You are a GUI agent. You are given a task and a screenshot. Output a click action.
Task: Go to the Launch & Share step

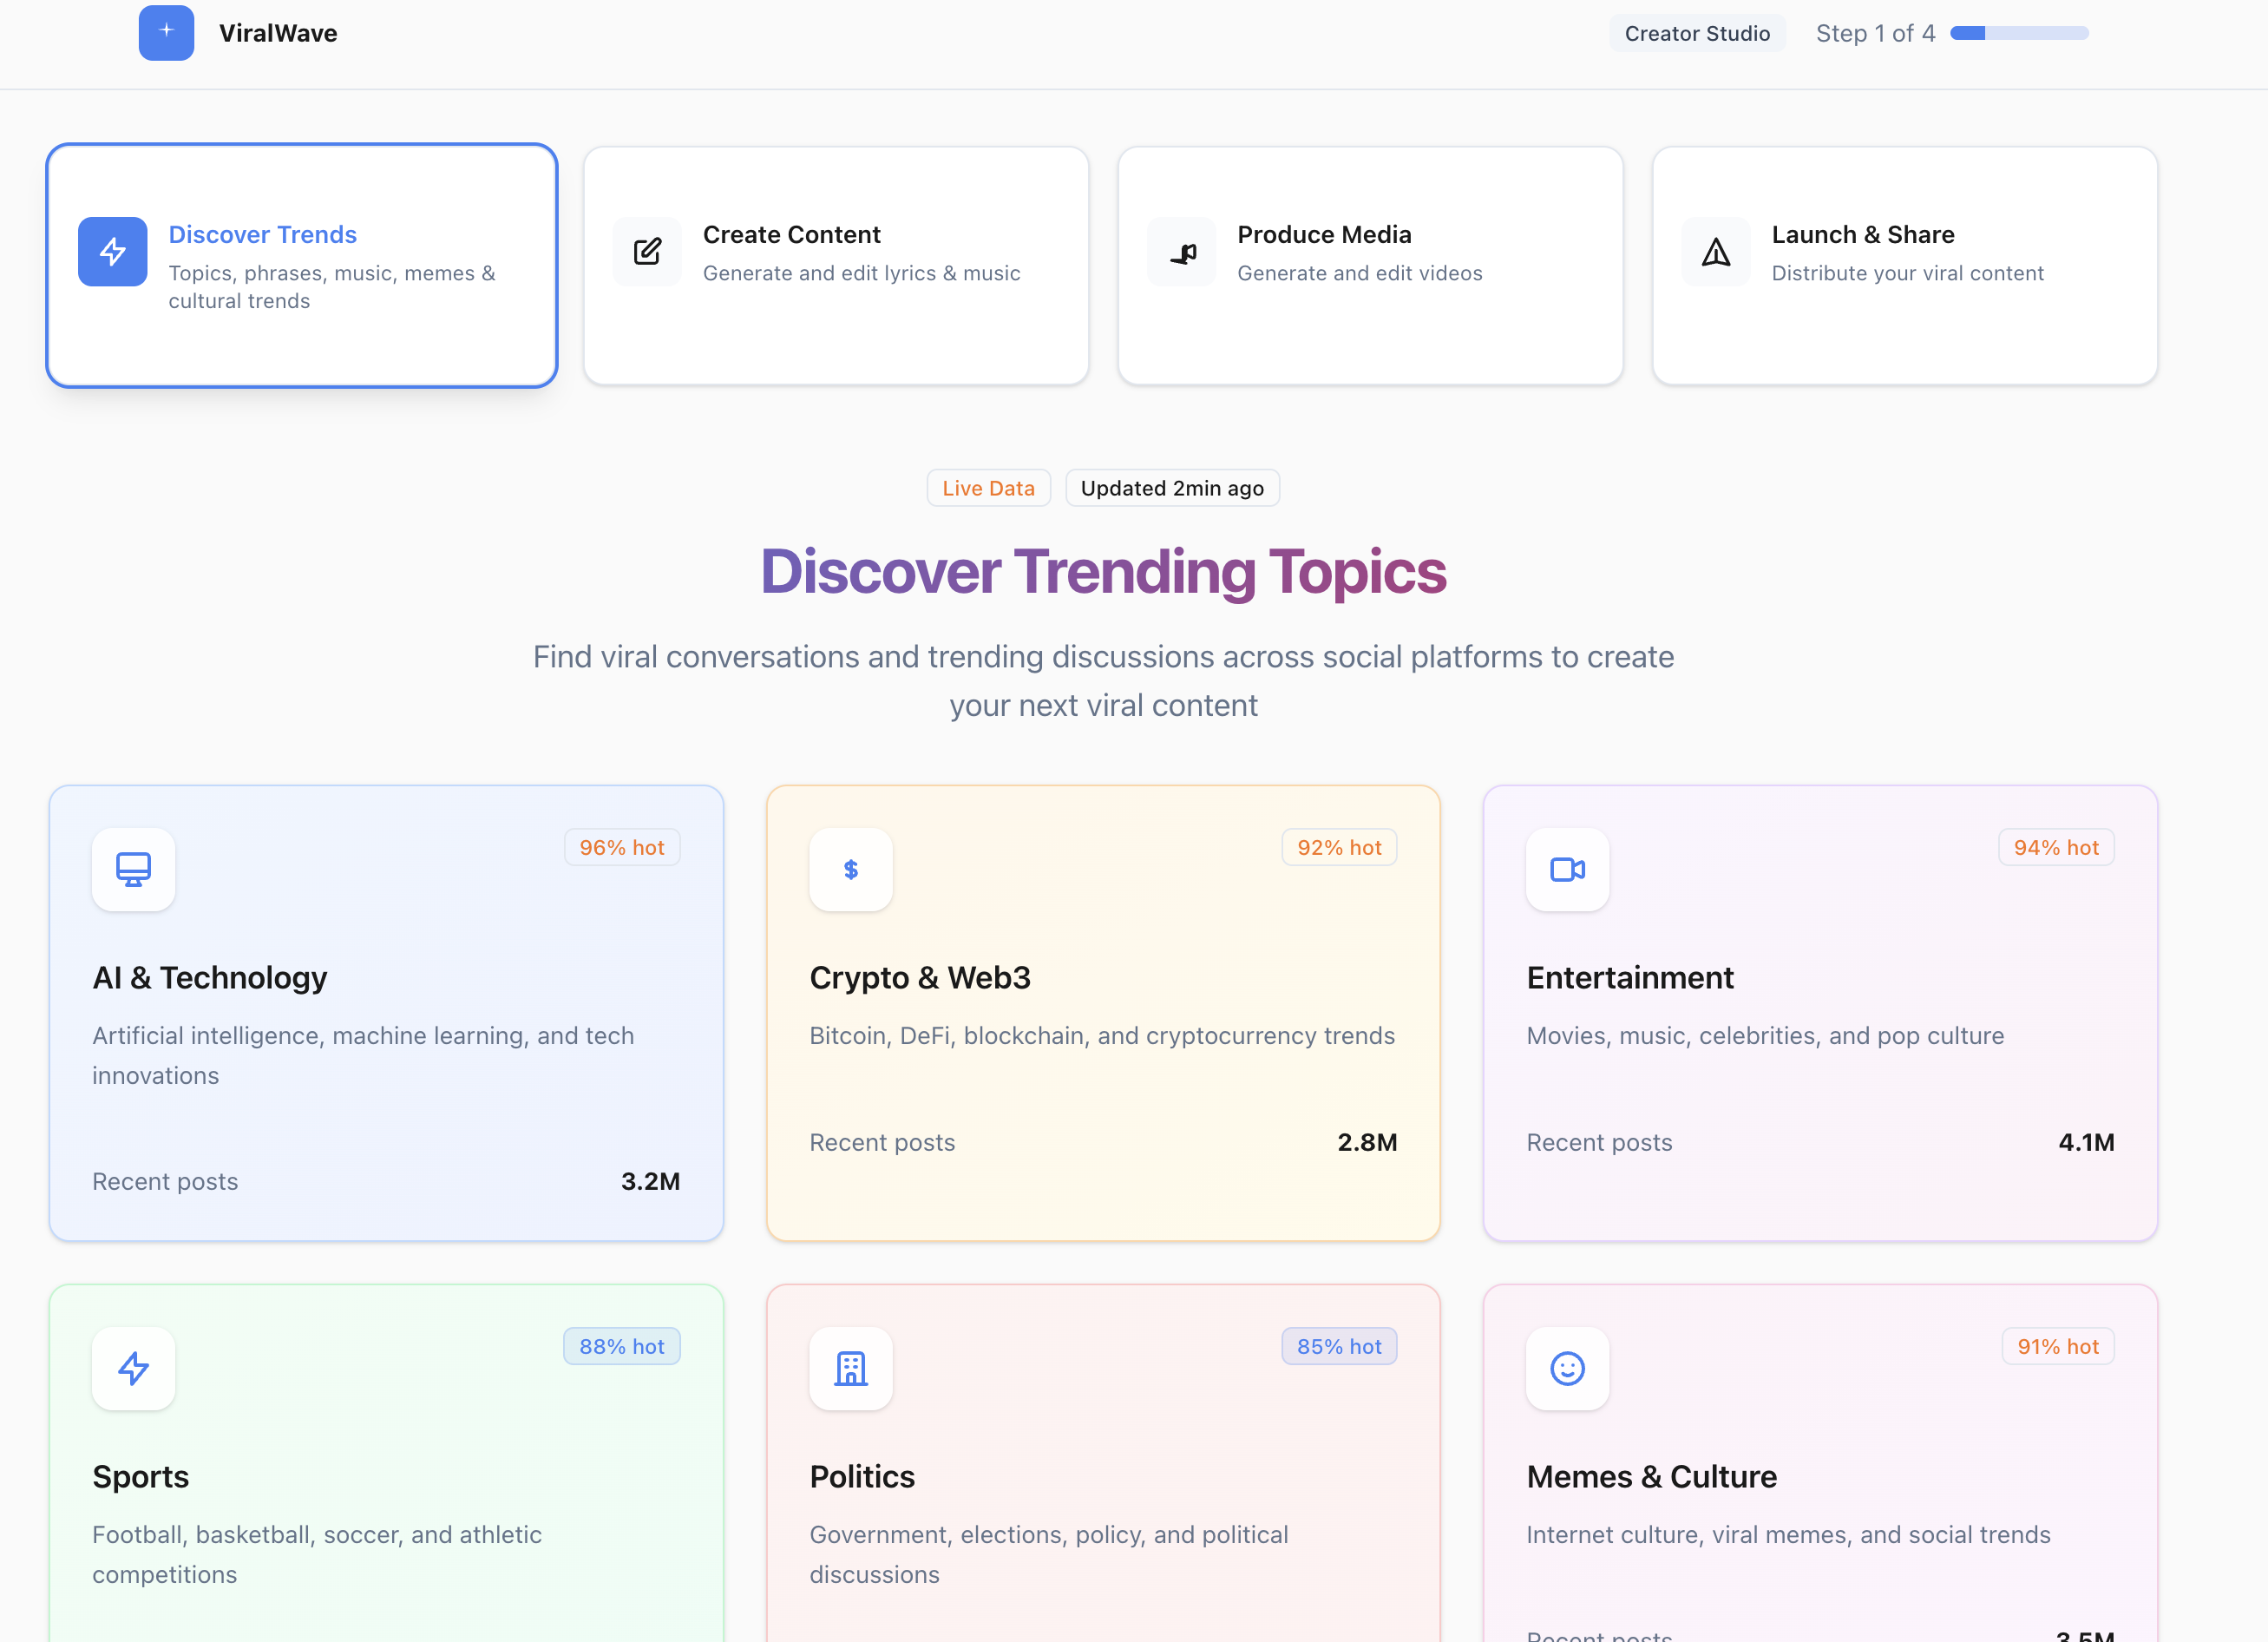[1904, 266]
